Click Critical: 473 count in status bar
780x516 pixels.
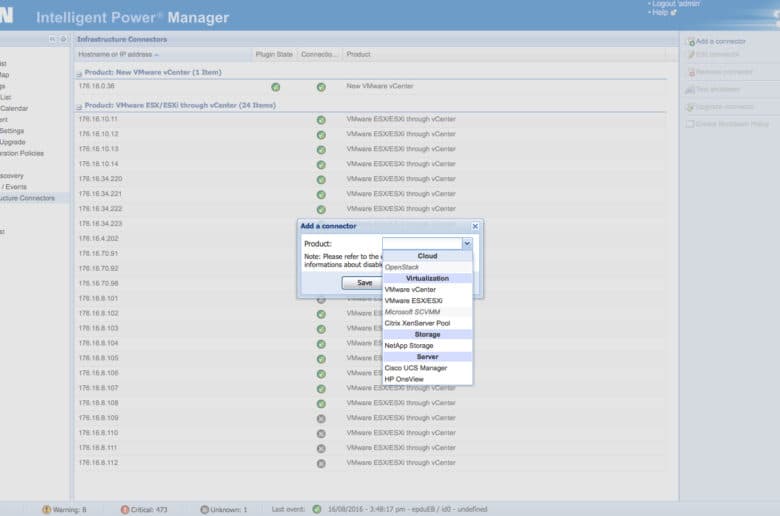coord(149,510)
